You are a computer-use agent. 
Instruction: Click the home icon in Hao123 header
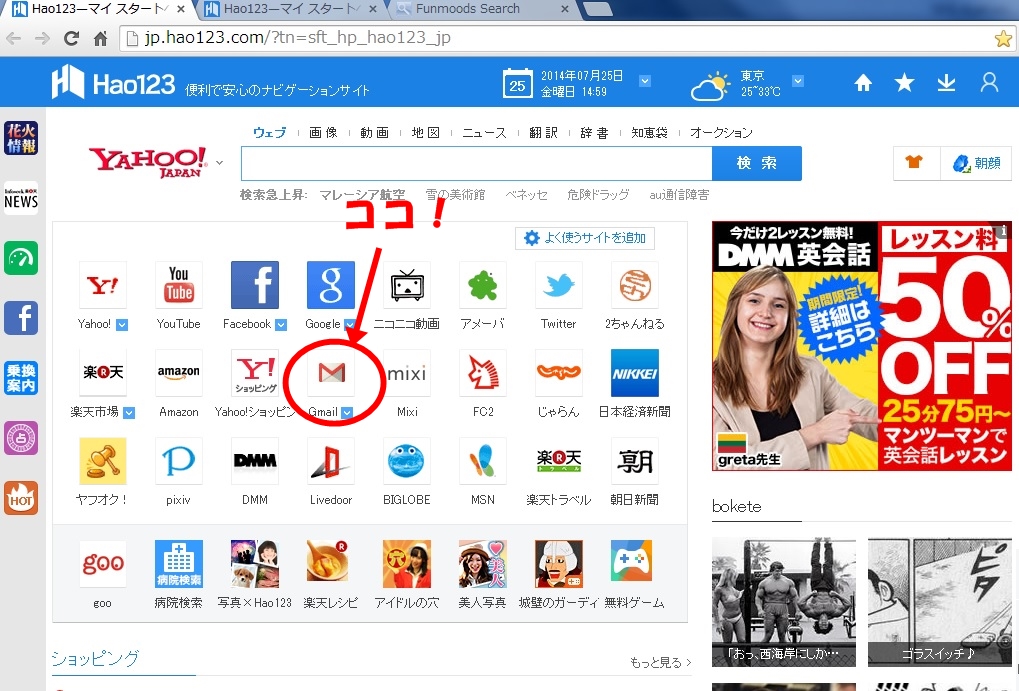[x=862, y=83]
